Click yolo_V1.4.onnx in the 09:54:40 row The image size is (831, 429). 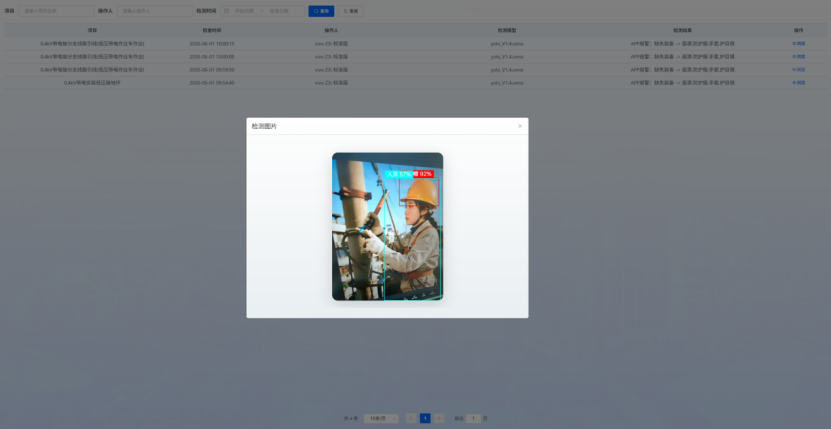click(507, 83)
